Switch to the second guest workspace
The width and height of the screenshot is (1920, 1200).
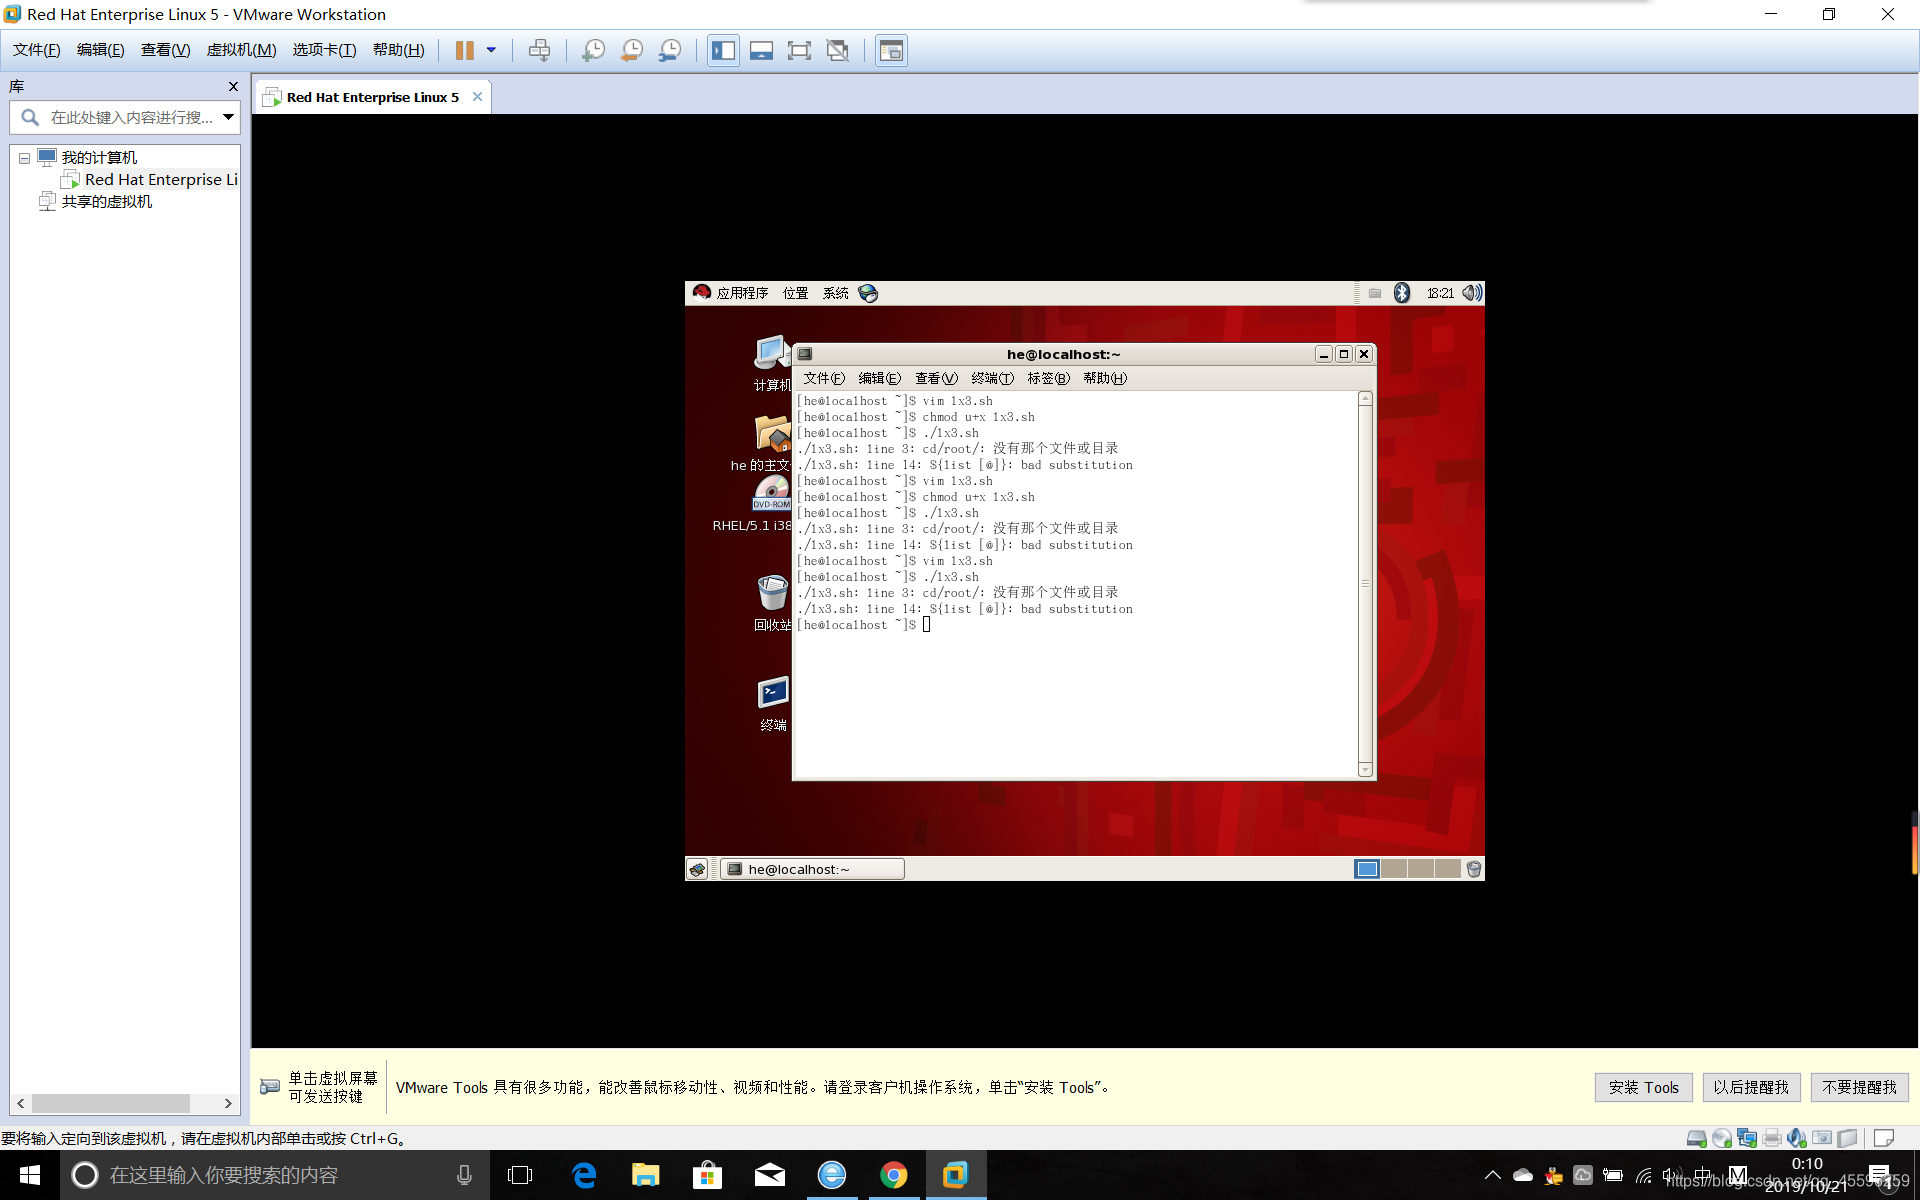(1394, 868)
